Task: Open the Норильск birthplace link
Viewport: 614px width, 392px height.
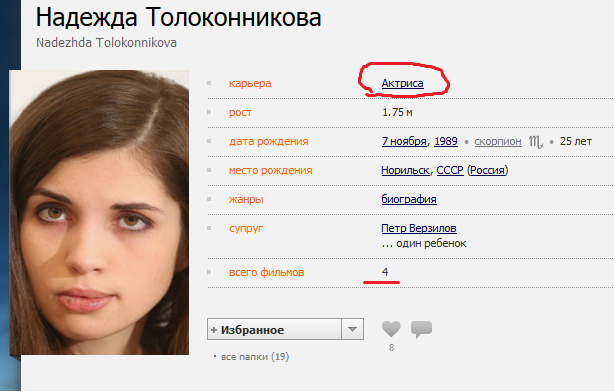Action: pyautogui.click(x=405, y=170)
